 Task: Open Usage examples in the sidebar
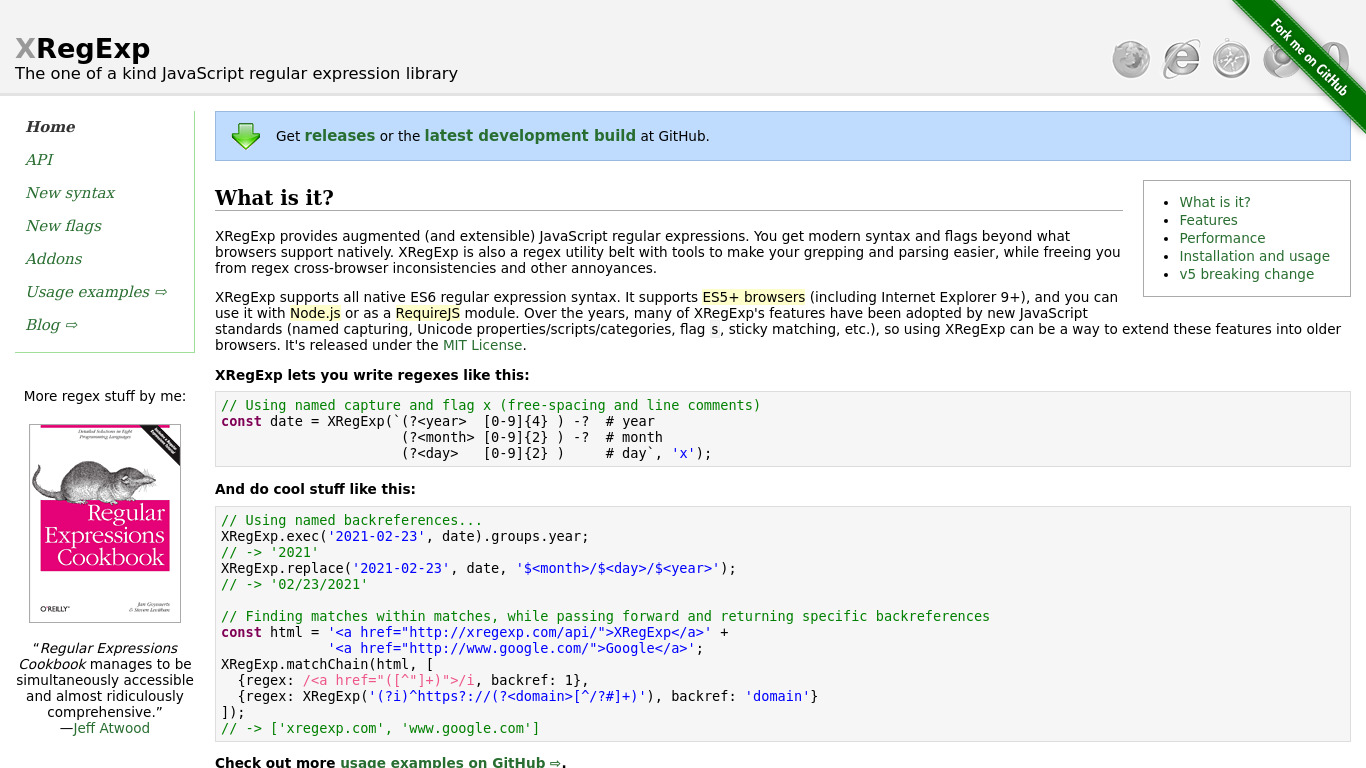97,292
